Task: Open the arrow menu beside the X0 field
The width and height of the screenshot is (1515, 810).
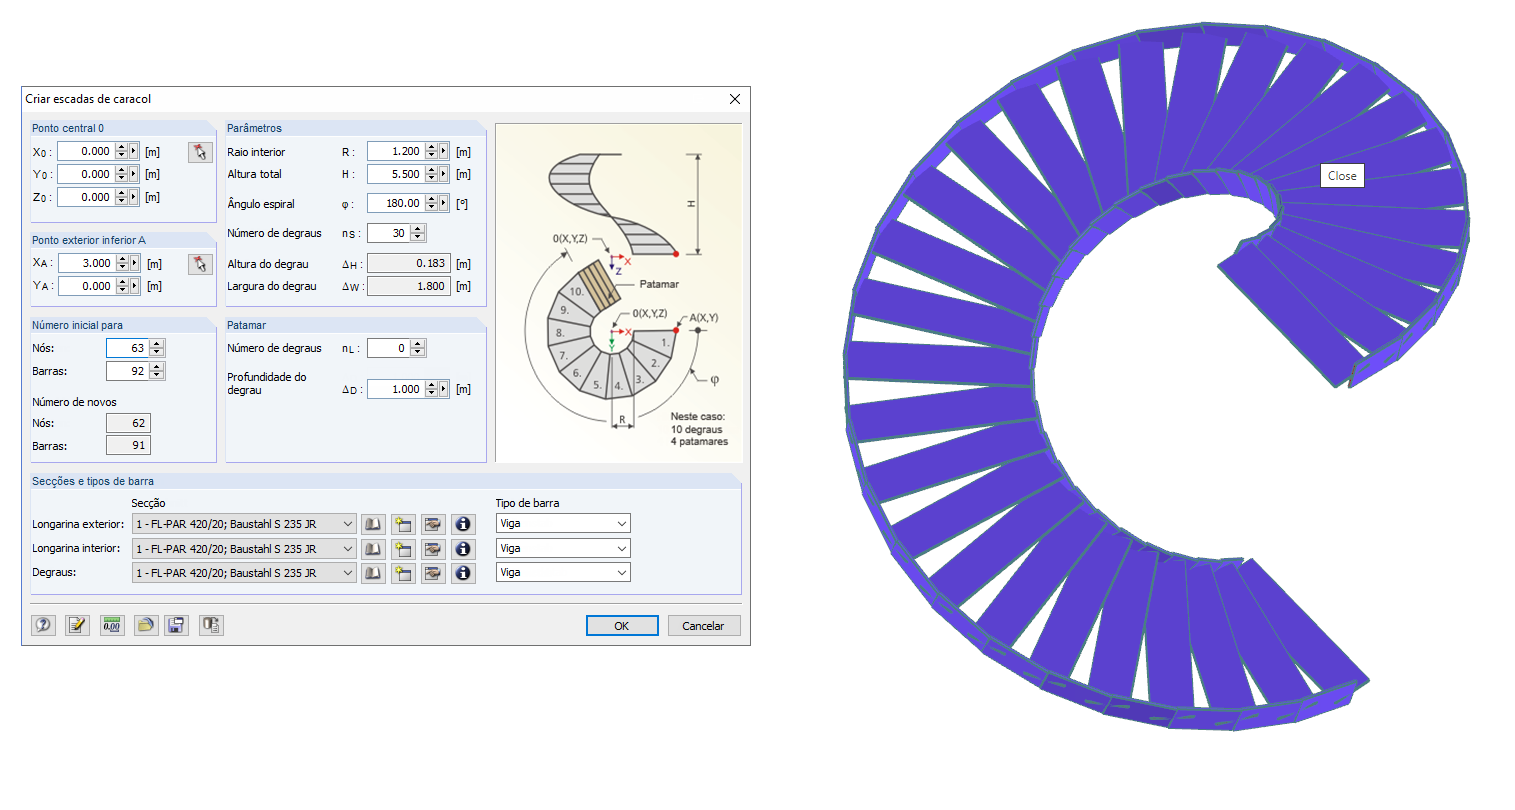Action: 134,152
